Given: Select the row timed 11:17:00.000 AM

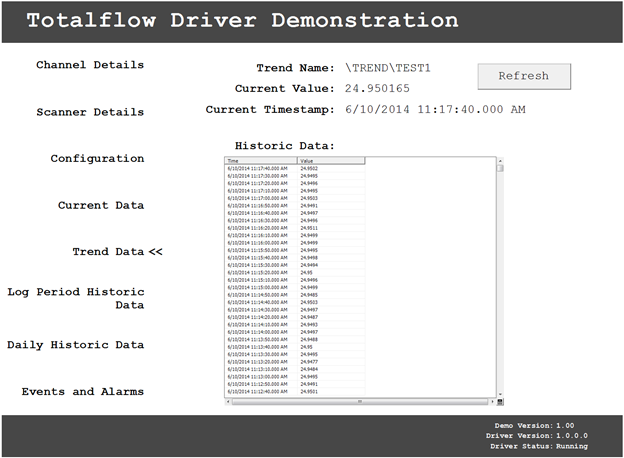Looking at the screenshot, I should click(x=295, y=198).
